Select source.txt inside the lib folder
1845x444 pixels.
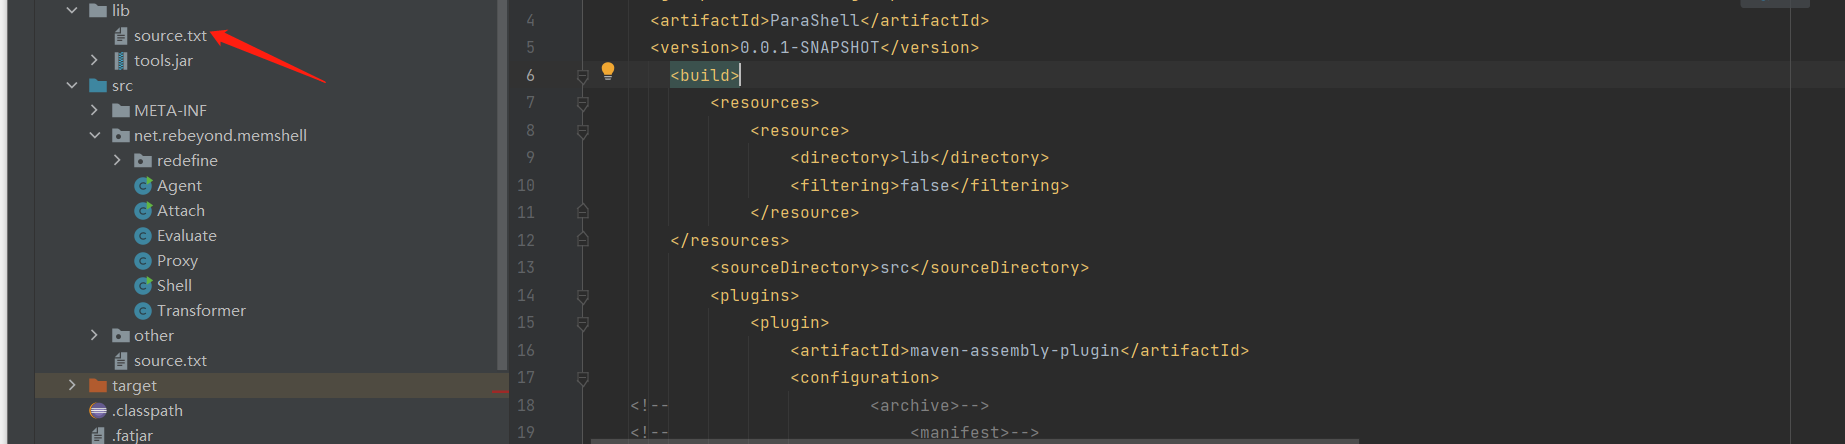click(170, 36)
